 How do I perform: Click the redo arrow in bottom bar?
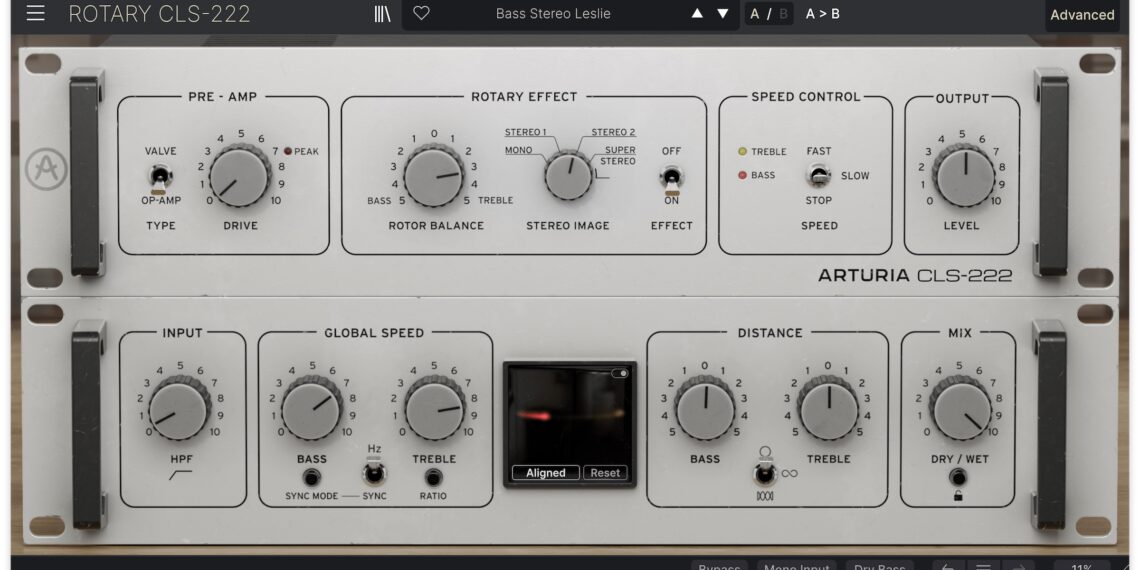coord(1019,566)
